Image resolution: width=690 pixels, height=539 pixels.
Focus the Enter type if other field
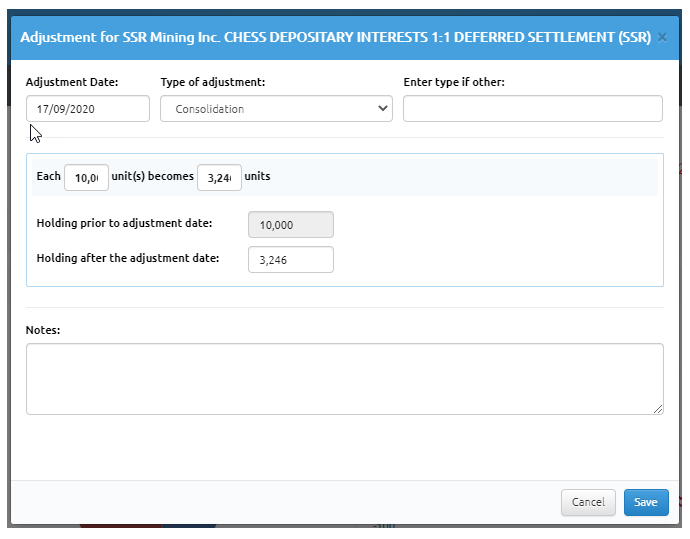533,109
